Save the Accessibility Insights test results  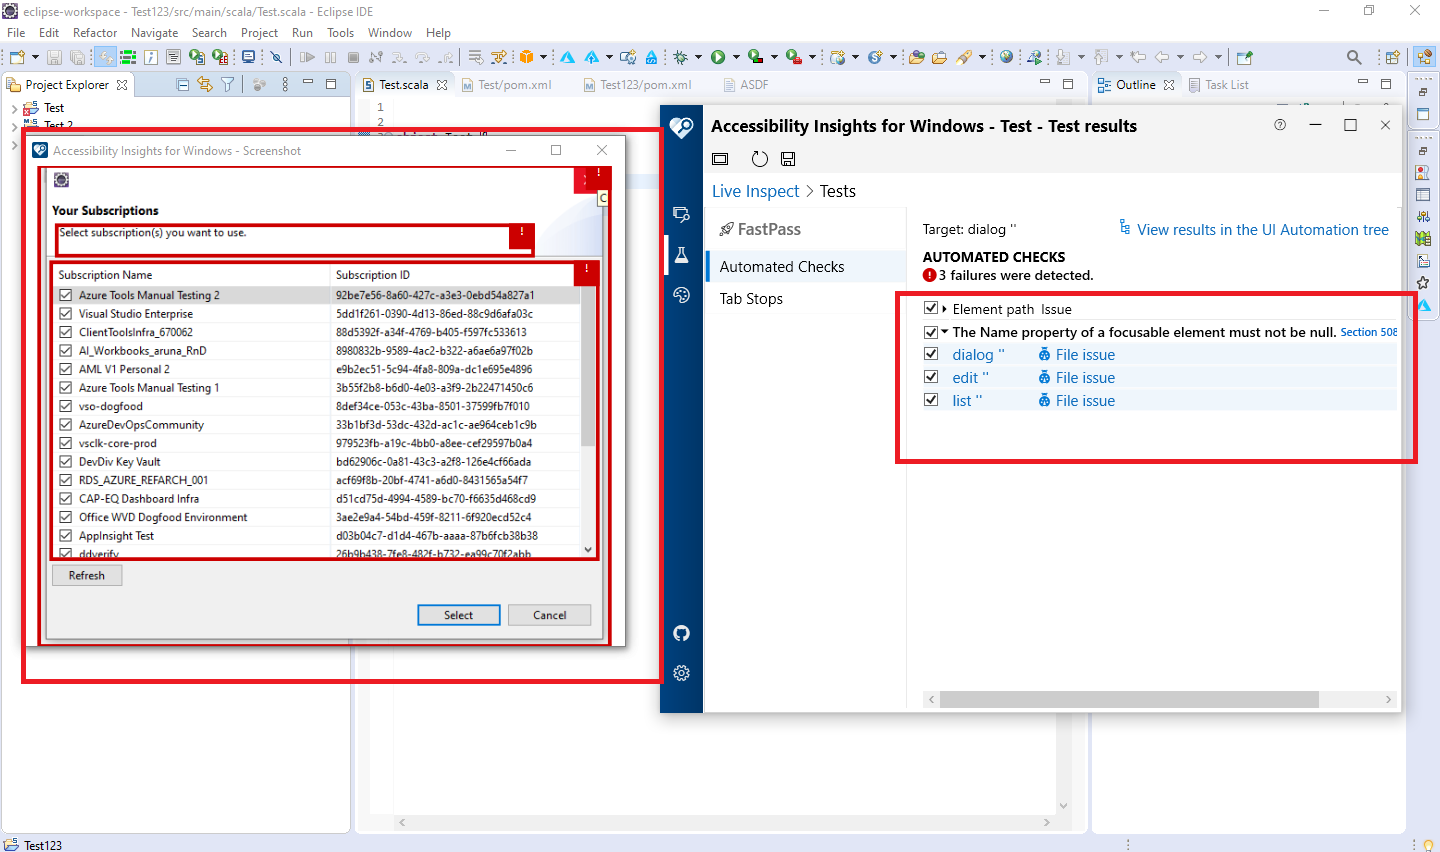tap(789, 158)
